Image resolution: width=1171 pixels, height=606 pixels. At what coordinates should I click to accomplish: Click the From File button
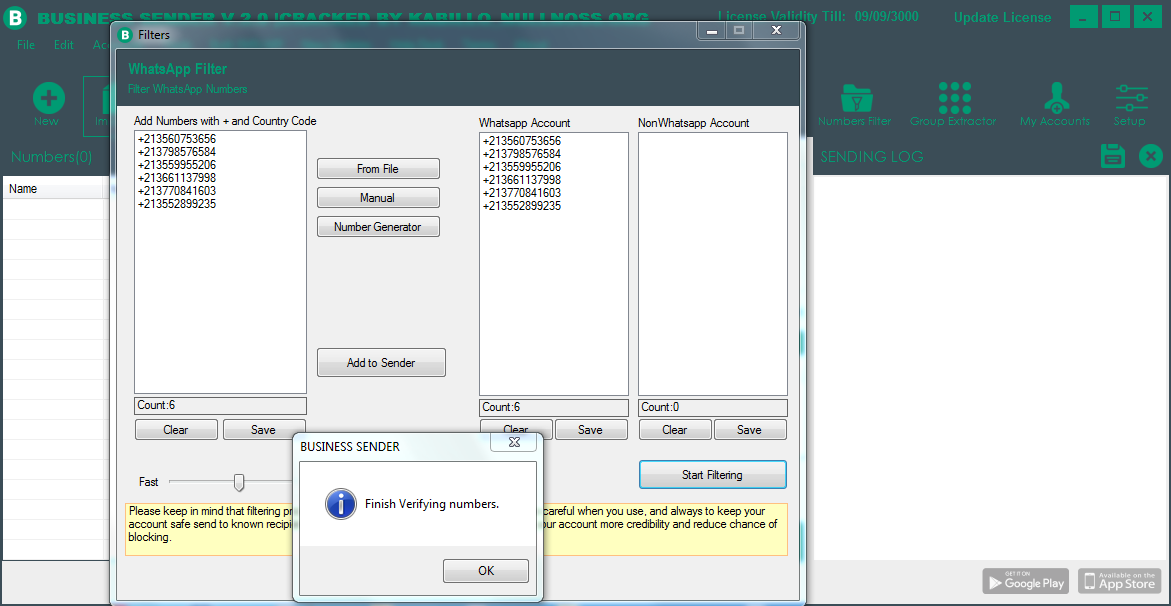click(378, 169)
